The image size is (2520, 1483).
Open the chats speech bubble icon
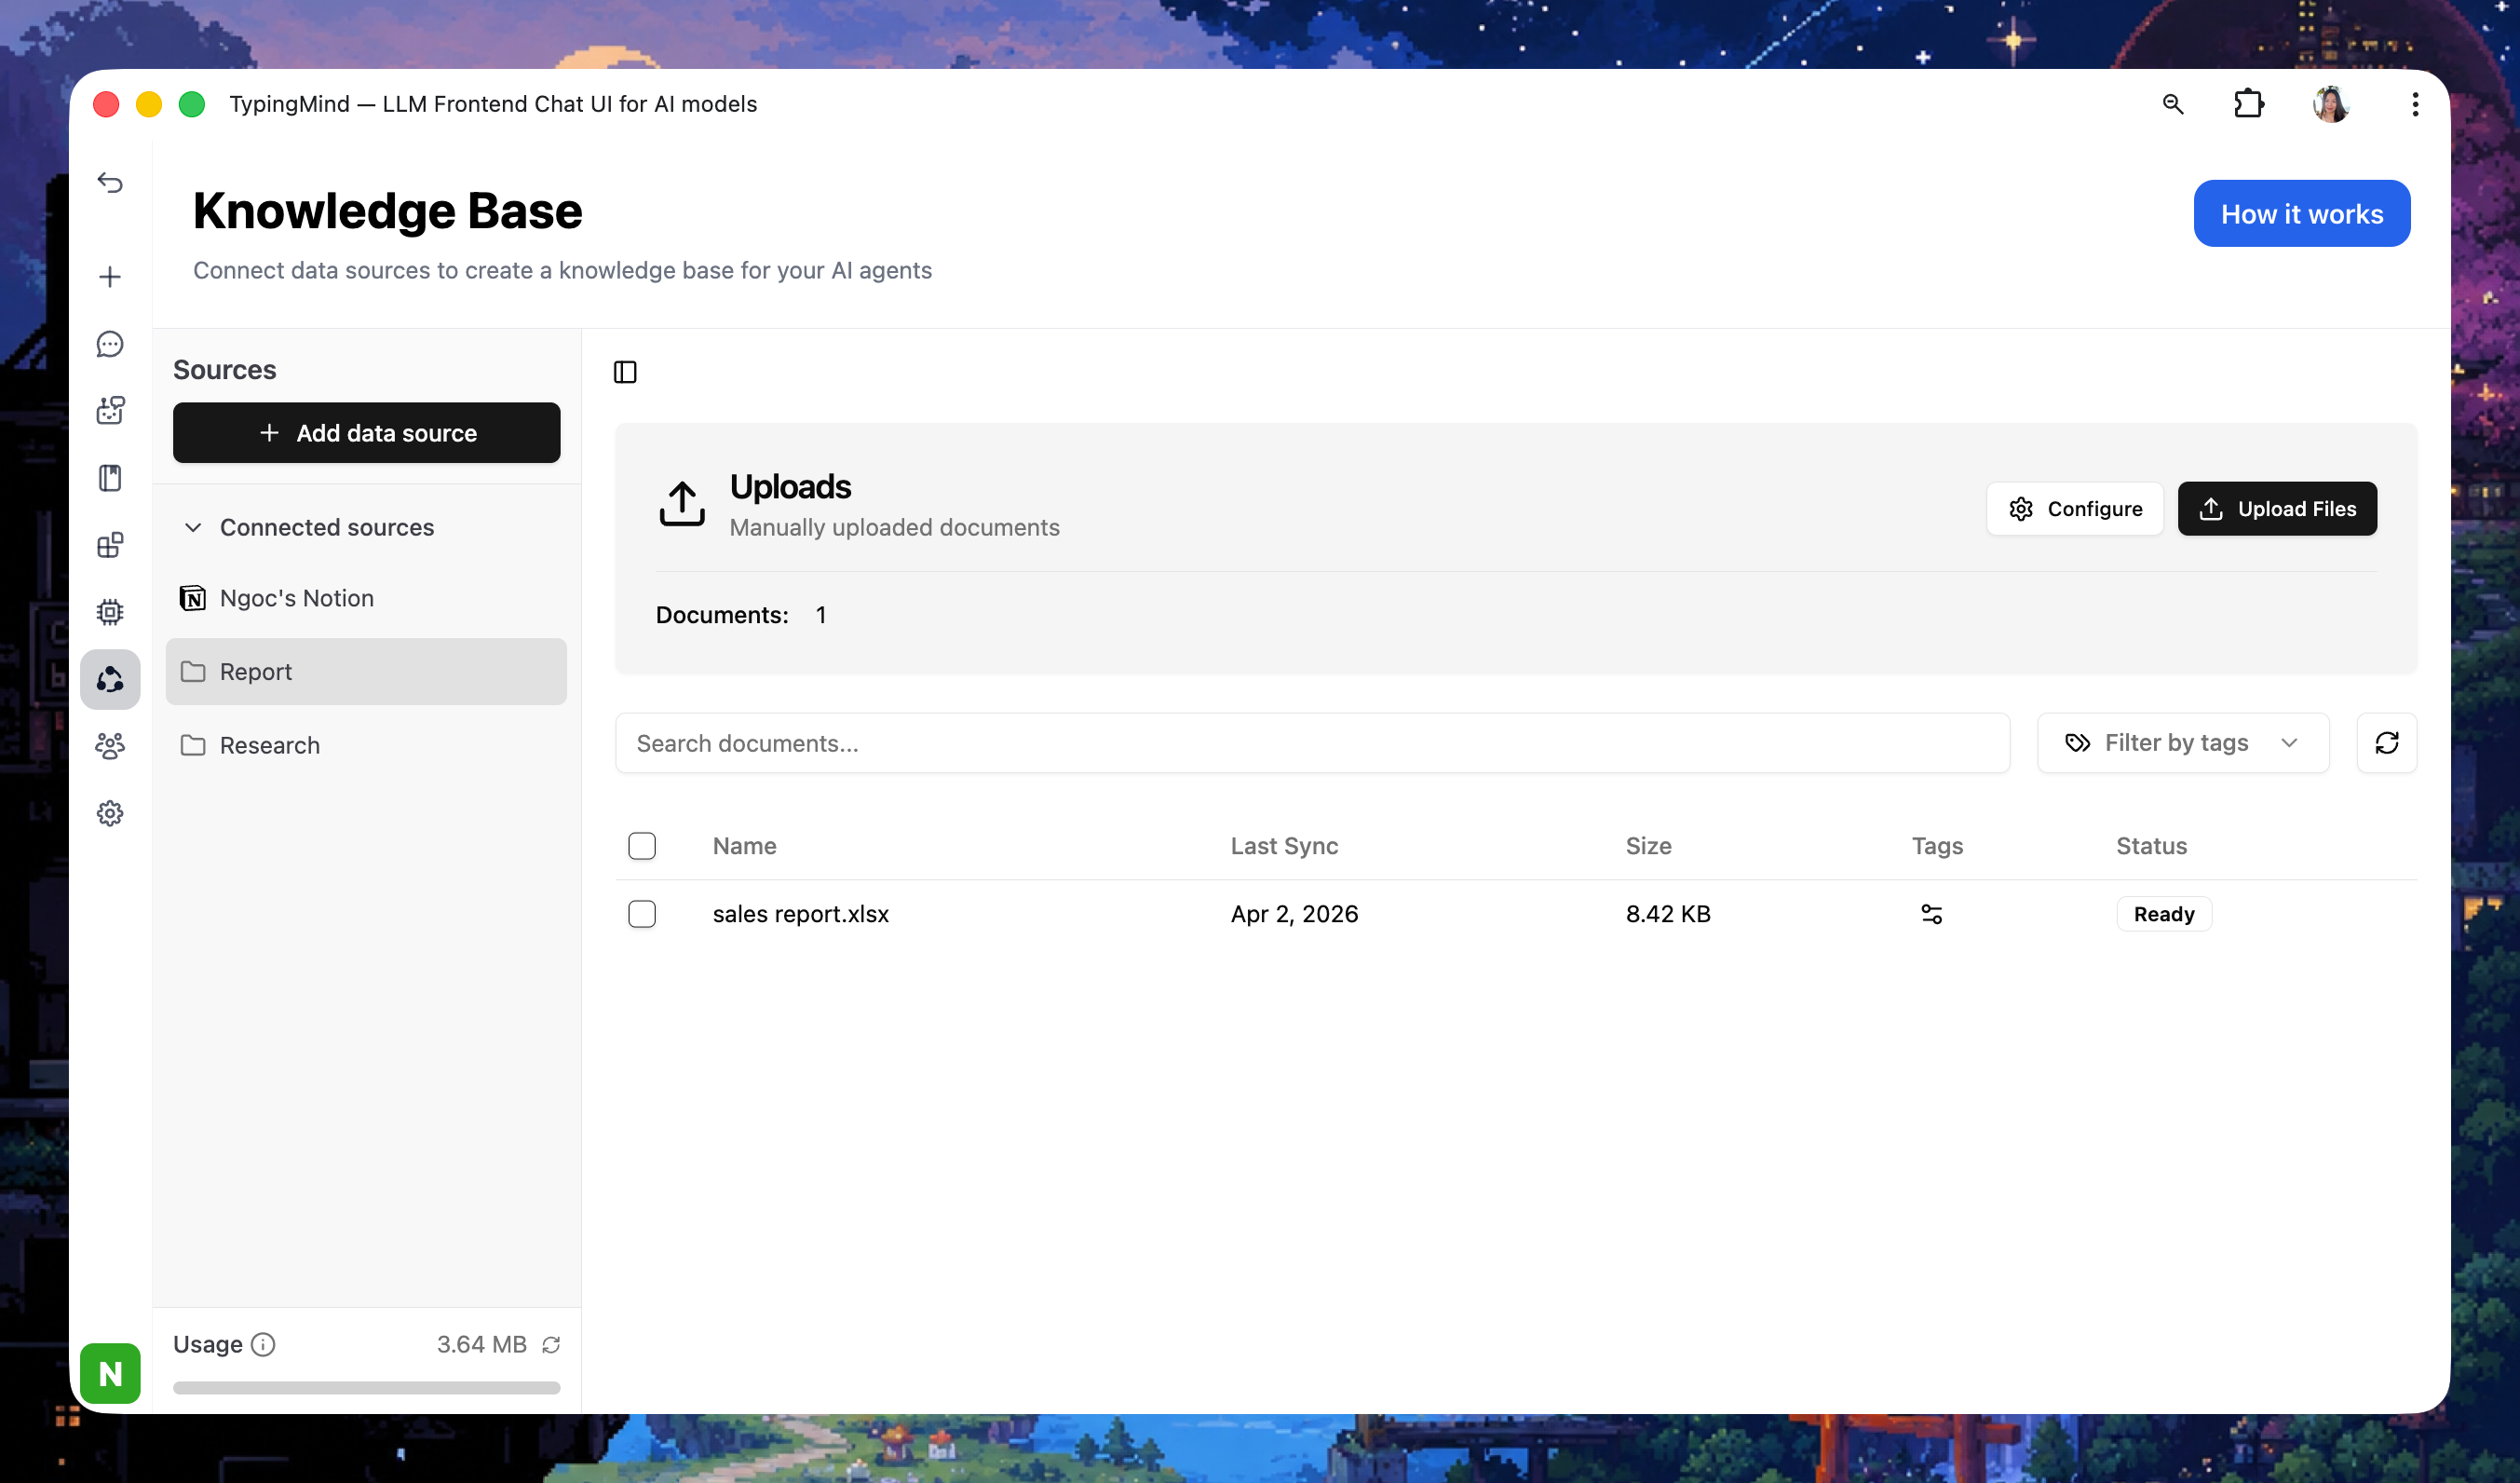point(110,344)
